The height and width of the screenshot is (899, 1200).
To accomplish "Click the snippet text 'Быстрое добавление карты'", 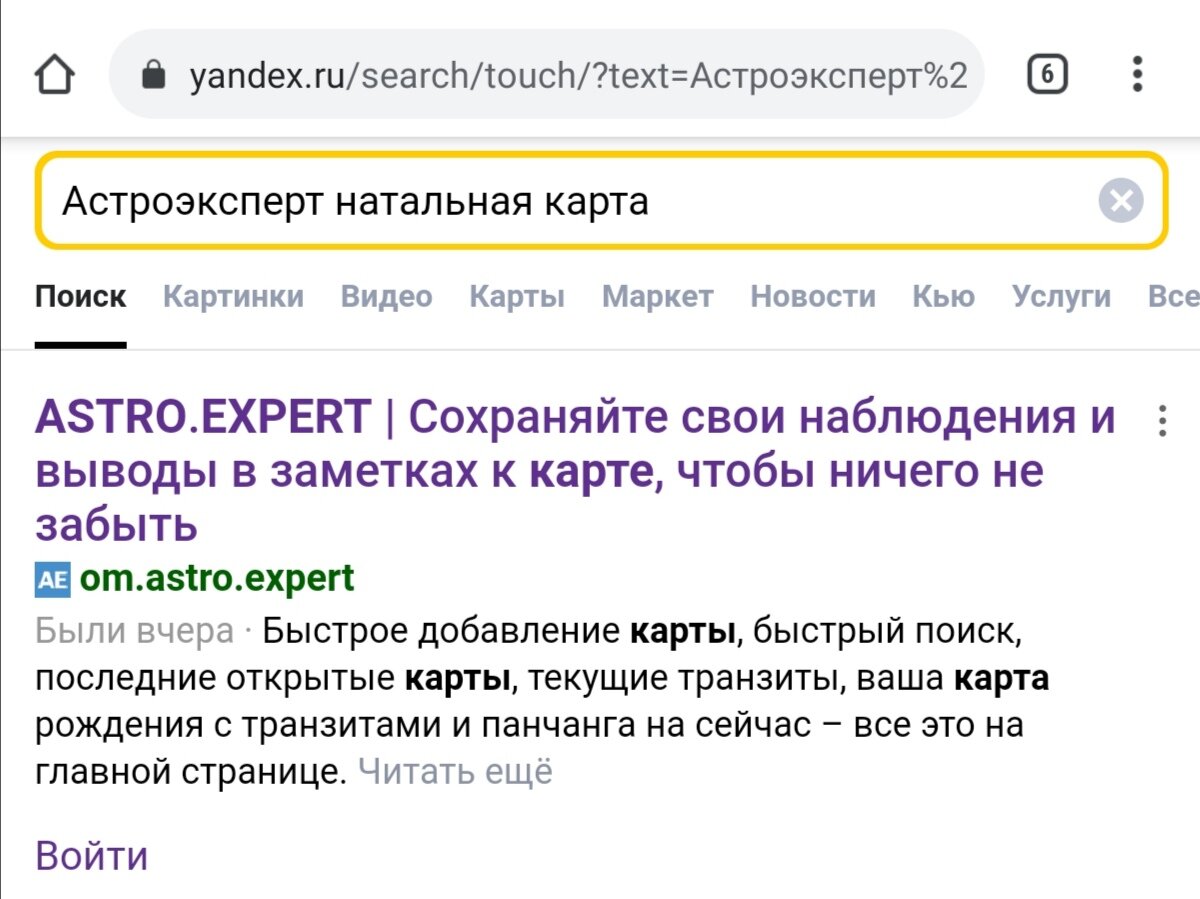I will tap(499, 632).
